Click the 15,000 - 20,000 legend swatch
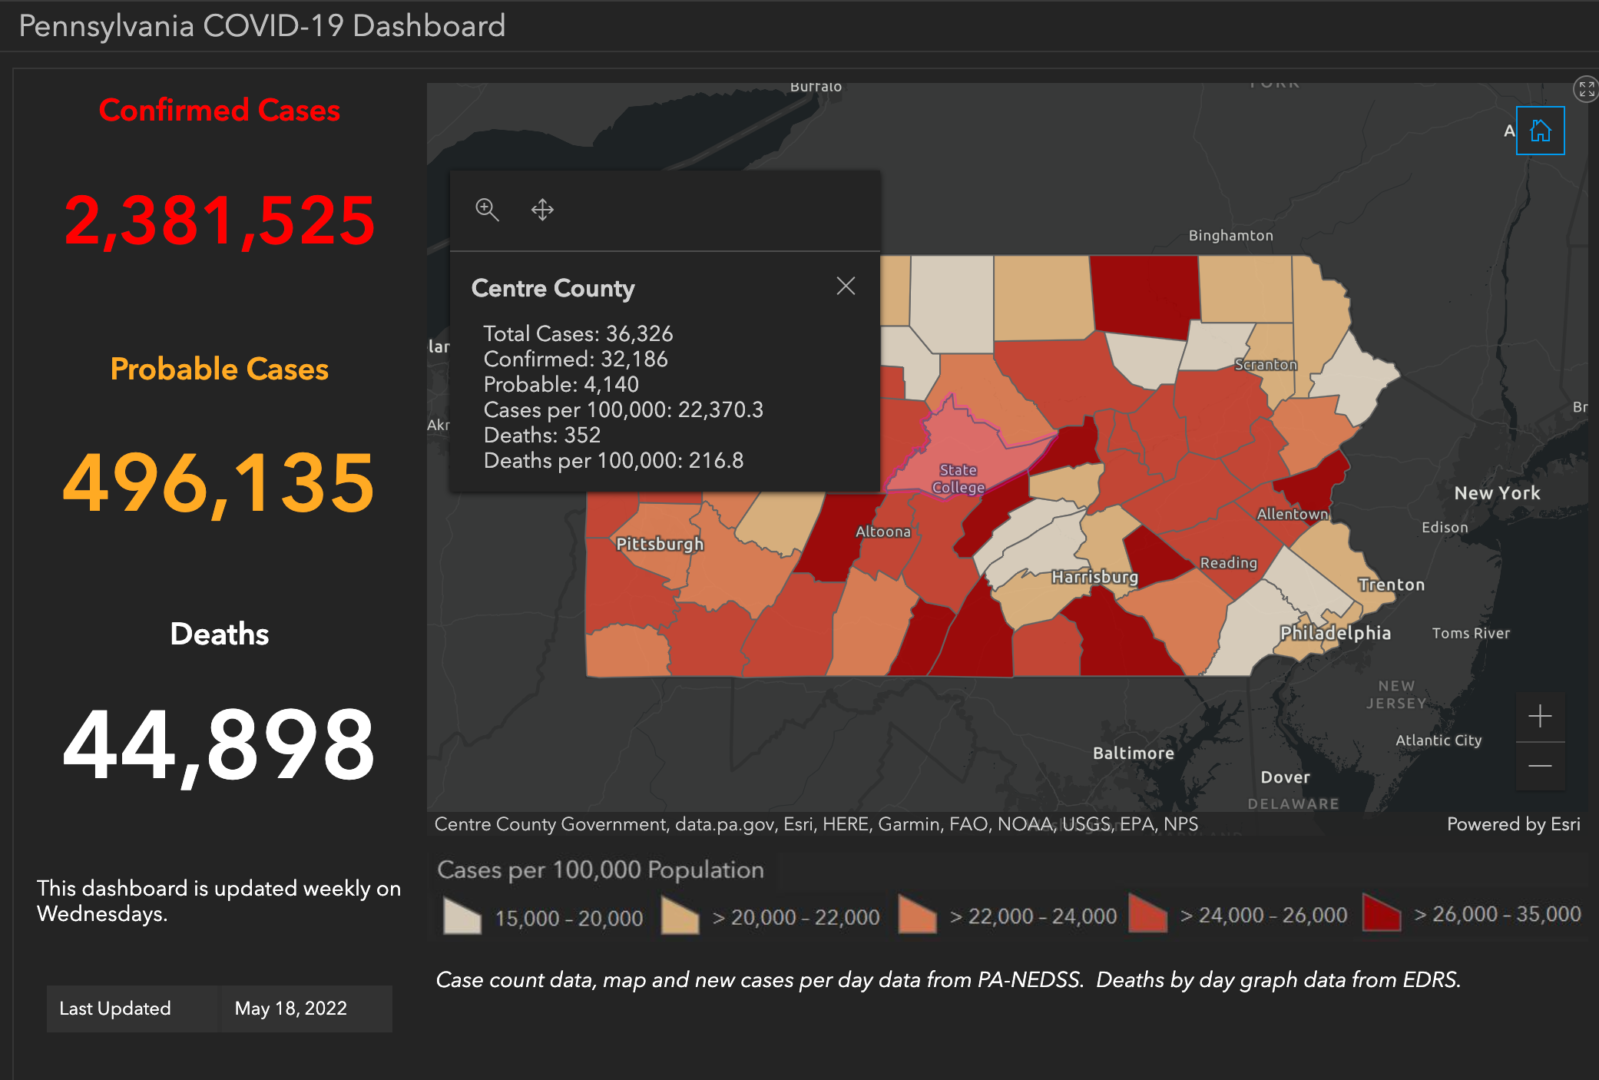This screenshot has height=1080, width=1599. click(462, 916)
